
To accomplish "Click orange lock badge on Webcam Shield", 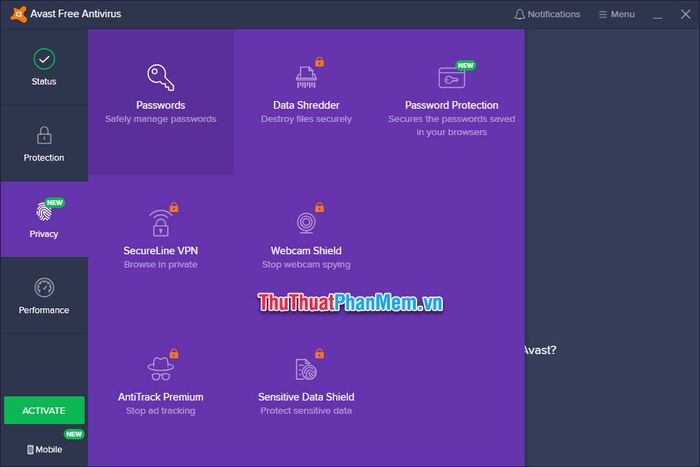I will point(320,207).
